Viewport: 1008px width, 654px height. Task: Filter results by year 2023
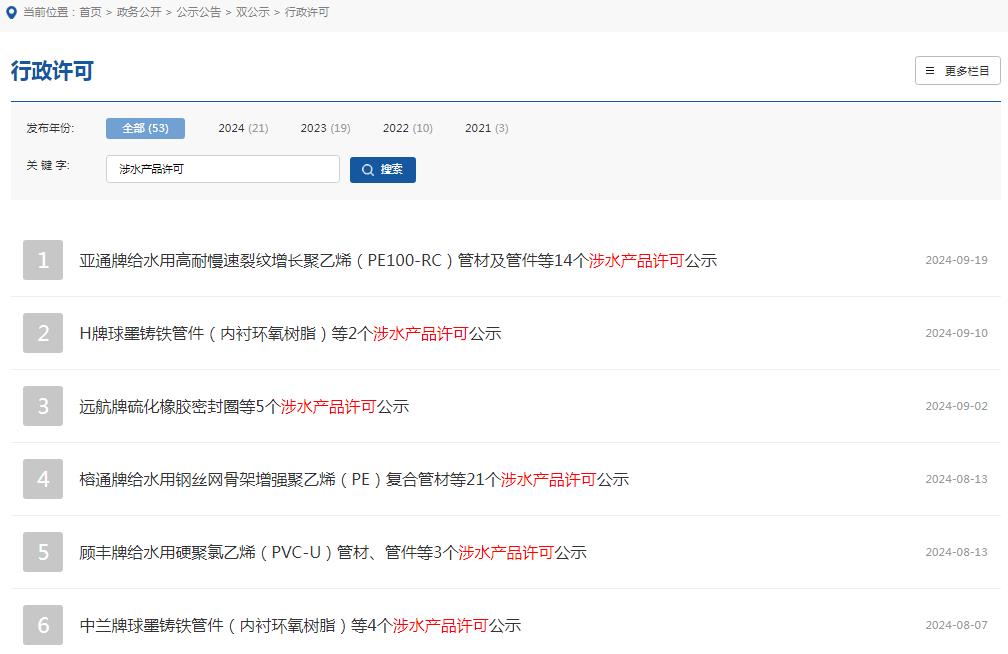[x=325, y=128]
